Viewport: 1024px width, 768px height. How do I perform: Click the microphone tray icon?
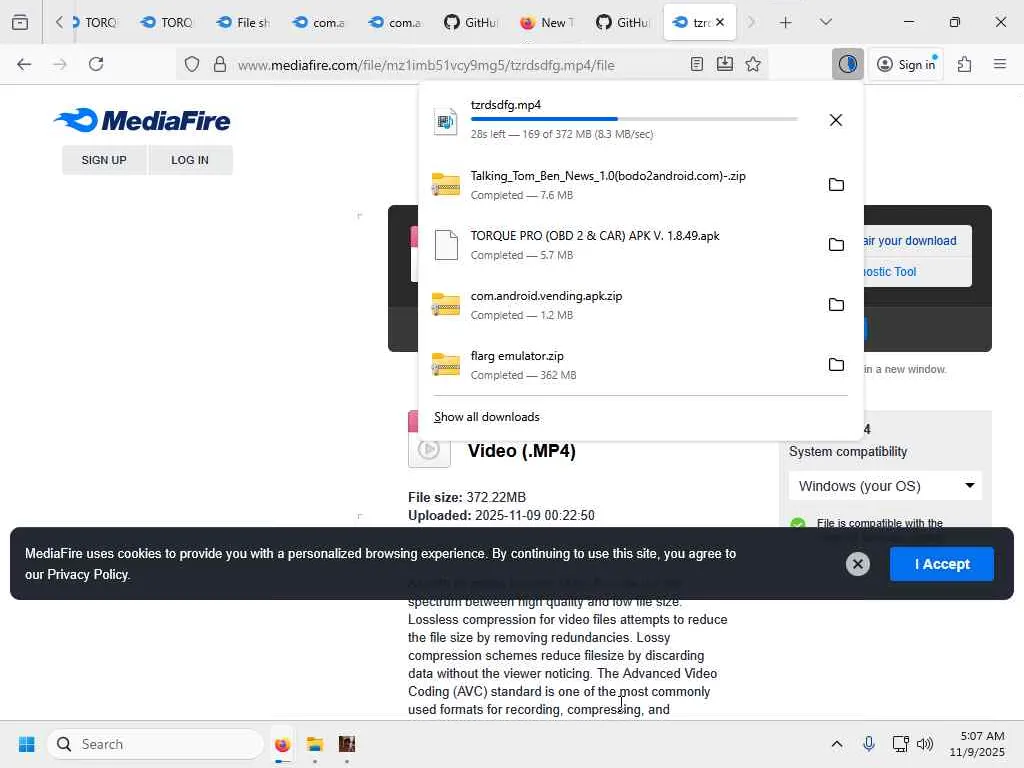(869, 744)
